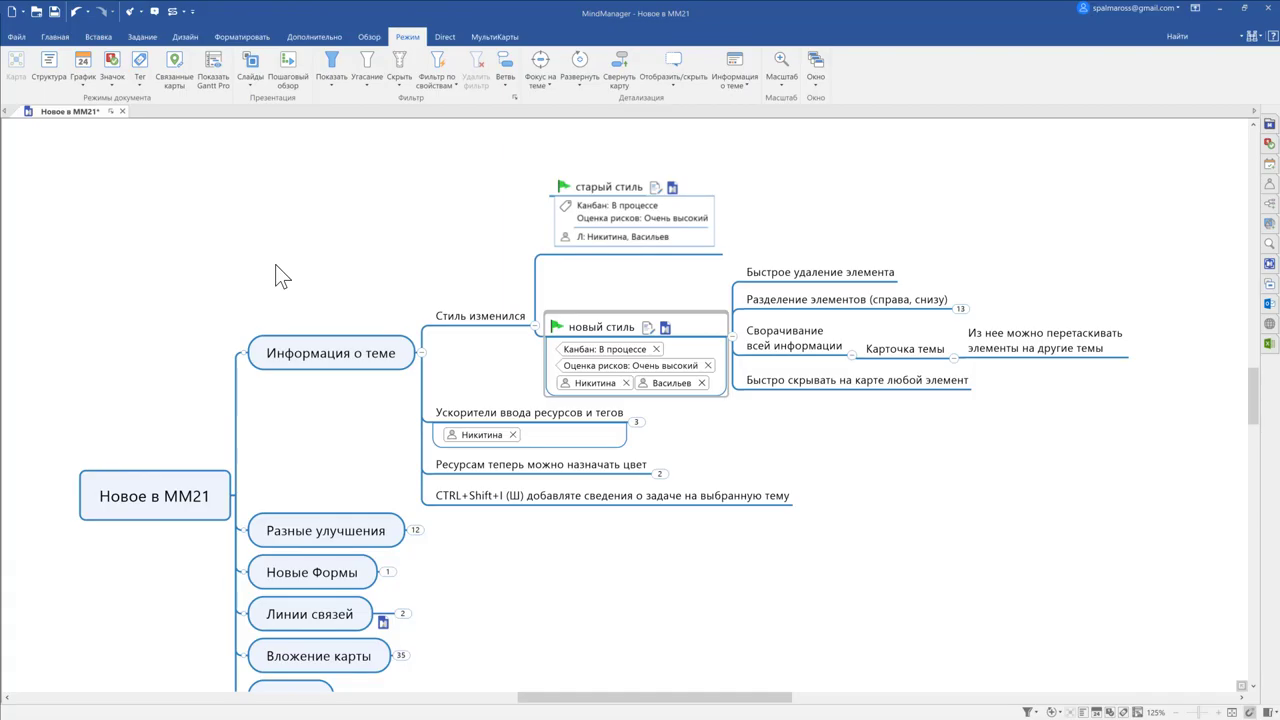1280x720 pixels.
Task: Open Связанные карты view
Action: click(174, 71)
